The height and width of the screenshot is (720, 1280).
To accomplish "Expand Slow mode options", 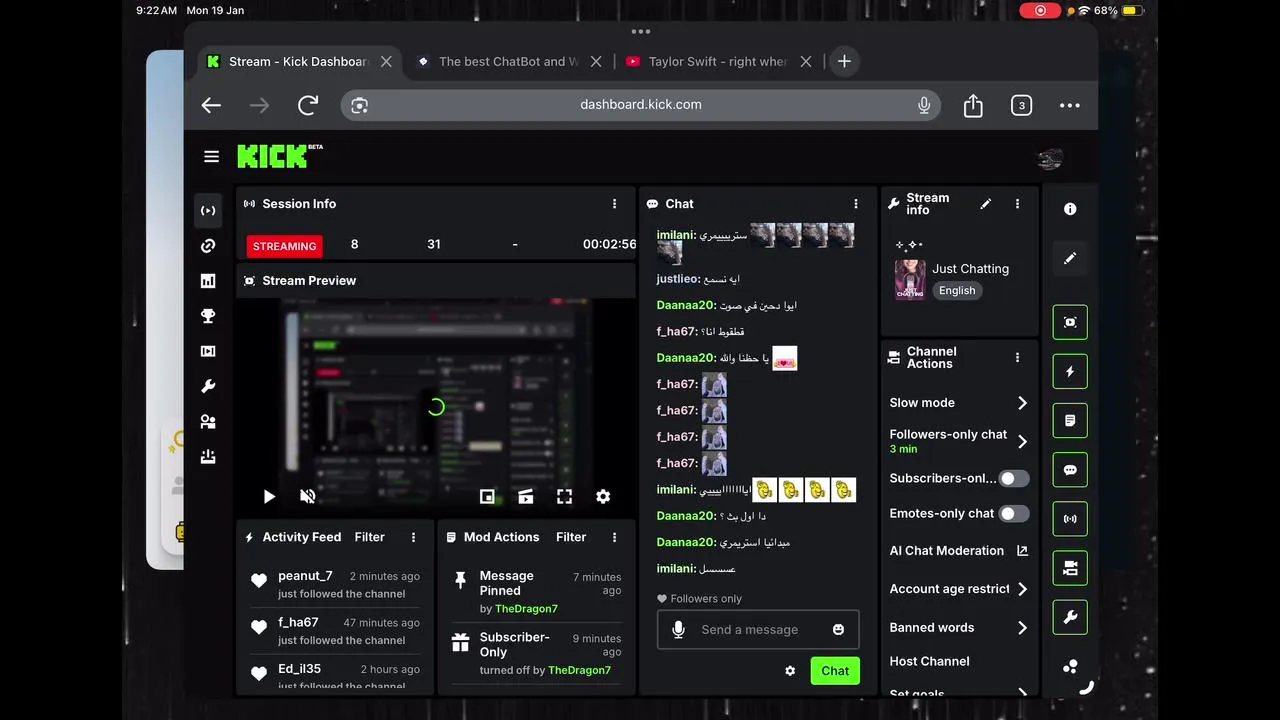I will (x=1022, y=403).
